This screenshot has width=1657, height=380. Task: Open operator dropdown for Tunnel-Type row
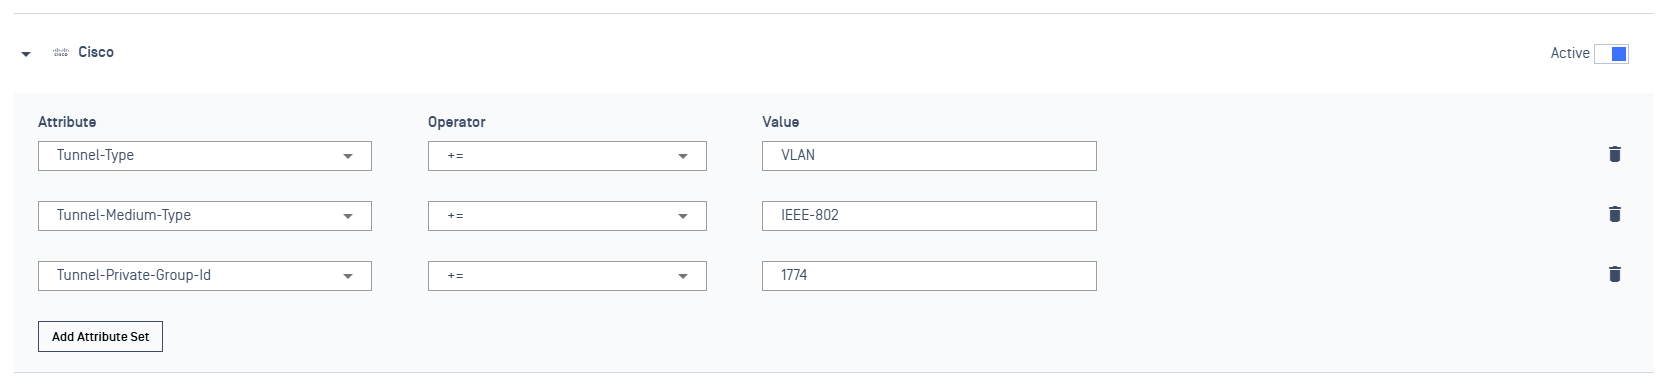(x=567, y=156)
